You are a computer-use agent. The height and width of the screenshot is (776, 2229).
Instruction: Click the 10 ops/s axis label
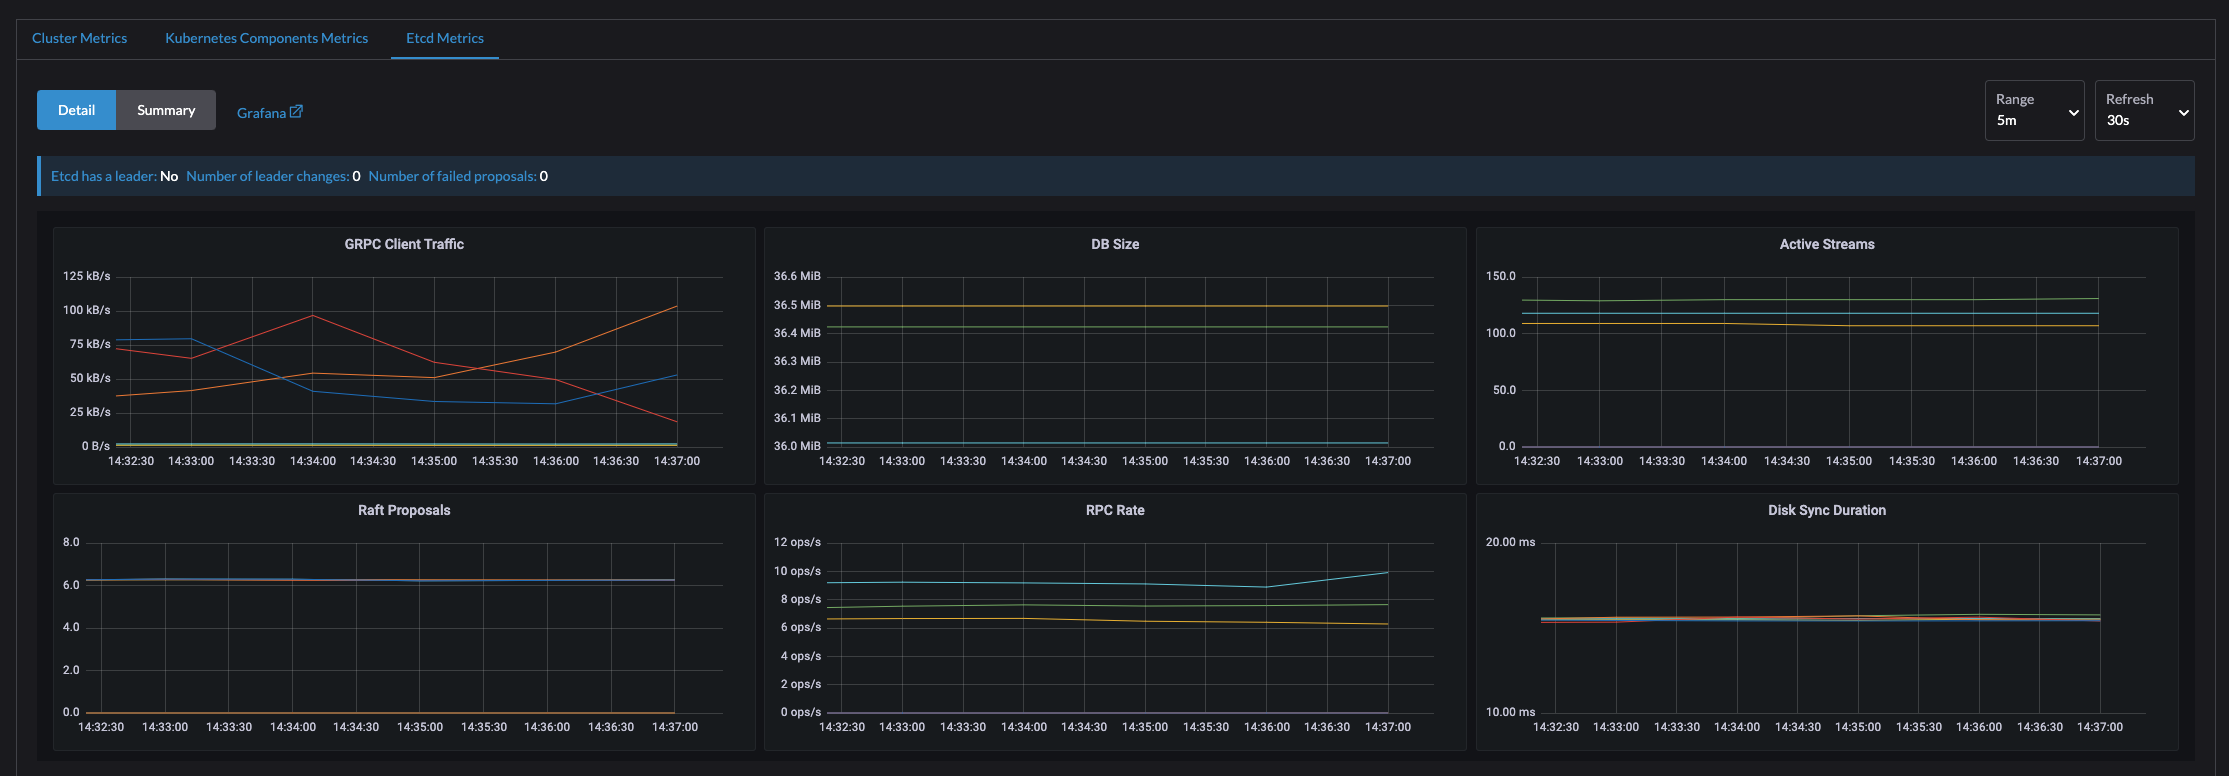click(x=797, y=571)
